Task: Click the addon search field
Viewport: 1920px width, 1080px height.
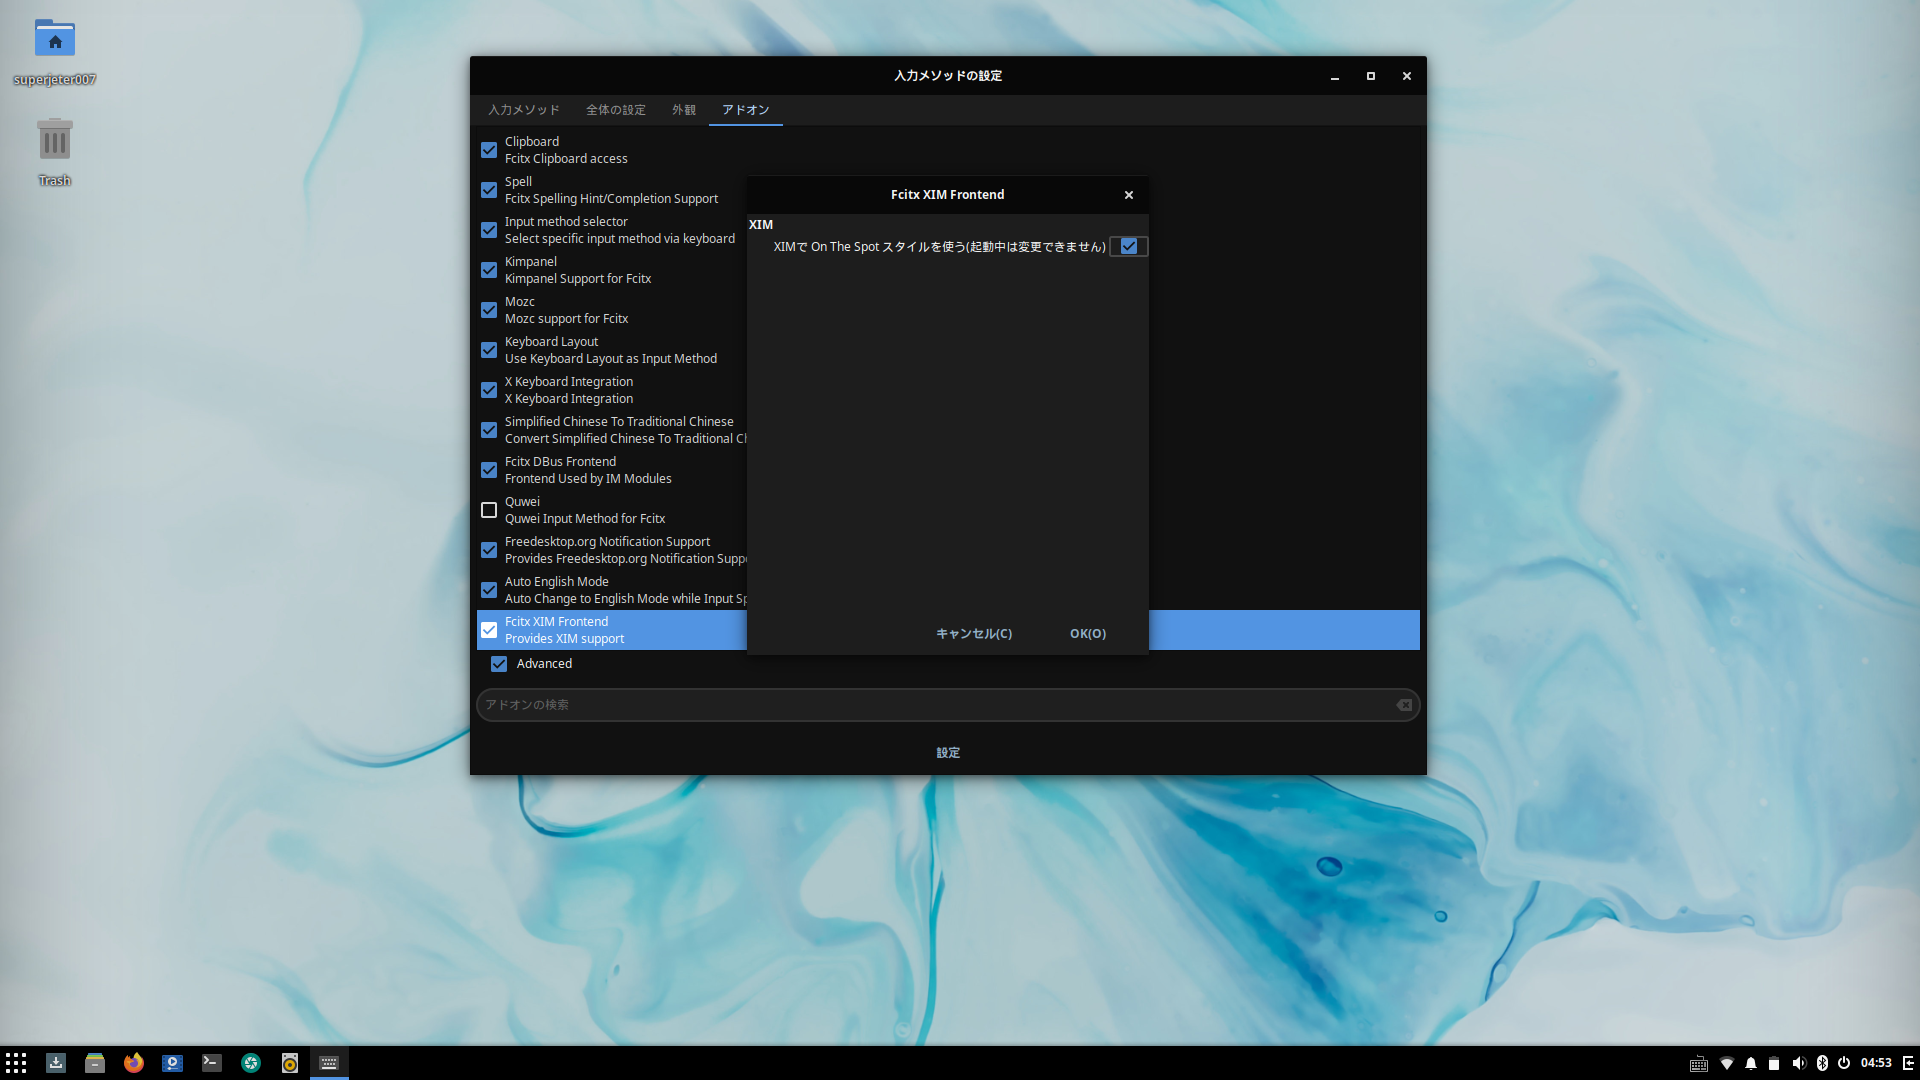Action: point(930,705)
